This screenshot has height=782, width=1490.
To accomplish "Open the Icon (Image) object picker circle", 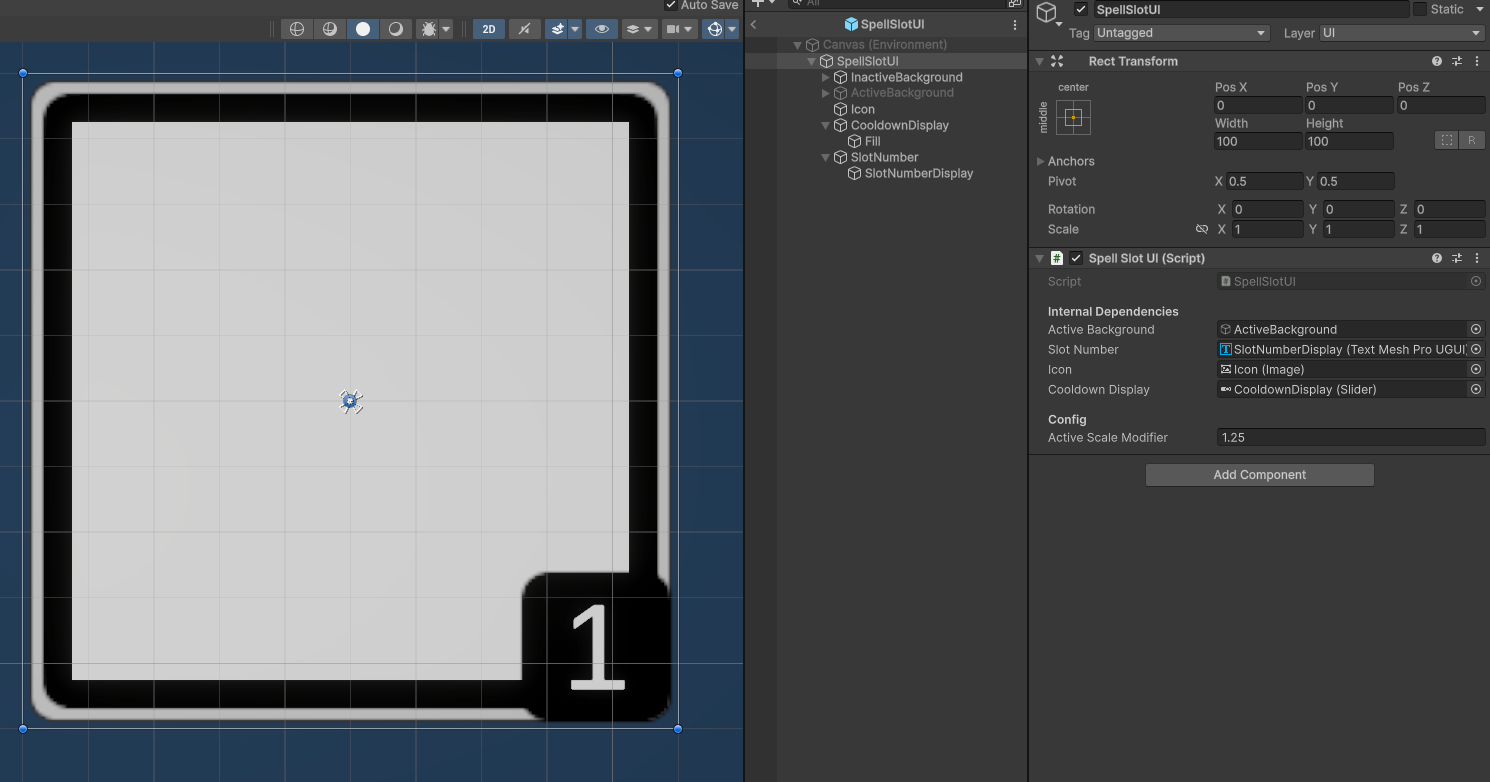I will 1476,369.
